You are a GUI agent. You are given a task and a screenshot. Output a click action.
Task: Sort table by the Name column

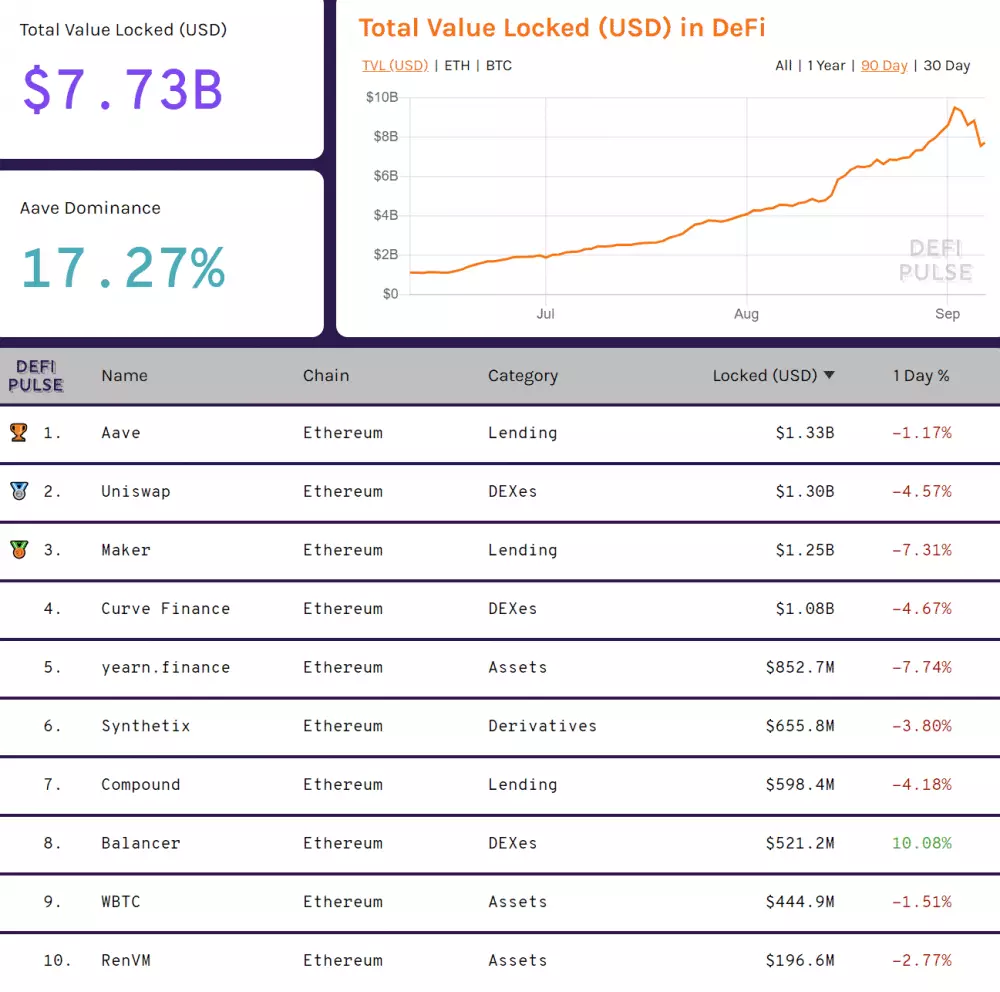tap(124, 376)
